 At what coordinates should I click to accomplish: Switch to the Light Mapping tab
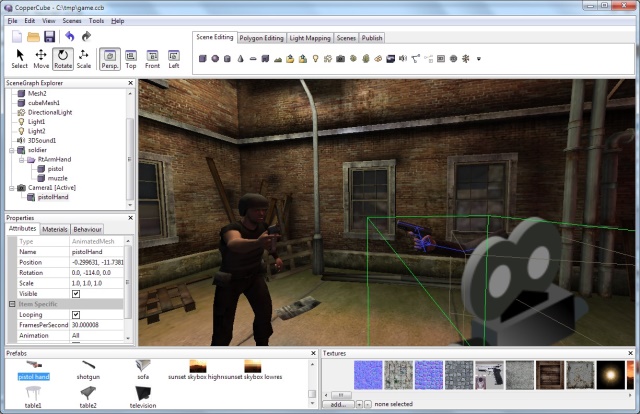coord(310,38)
